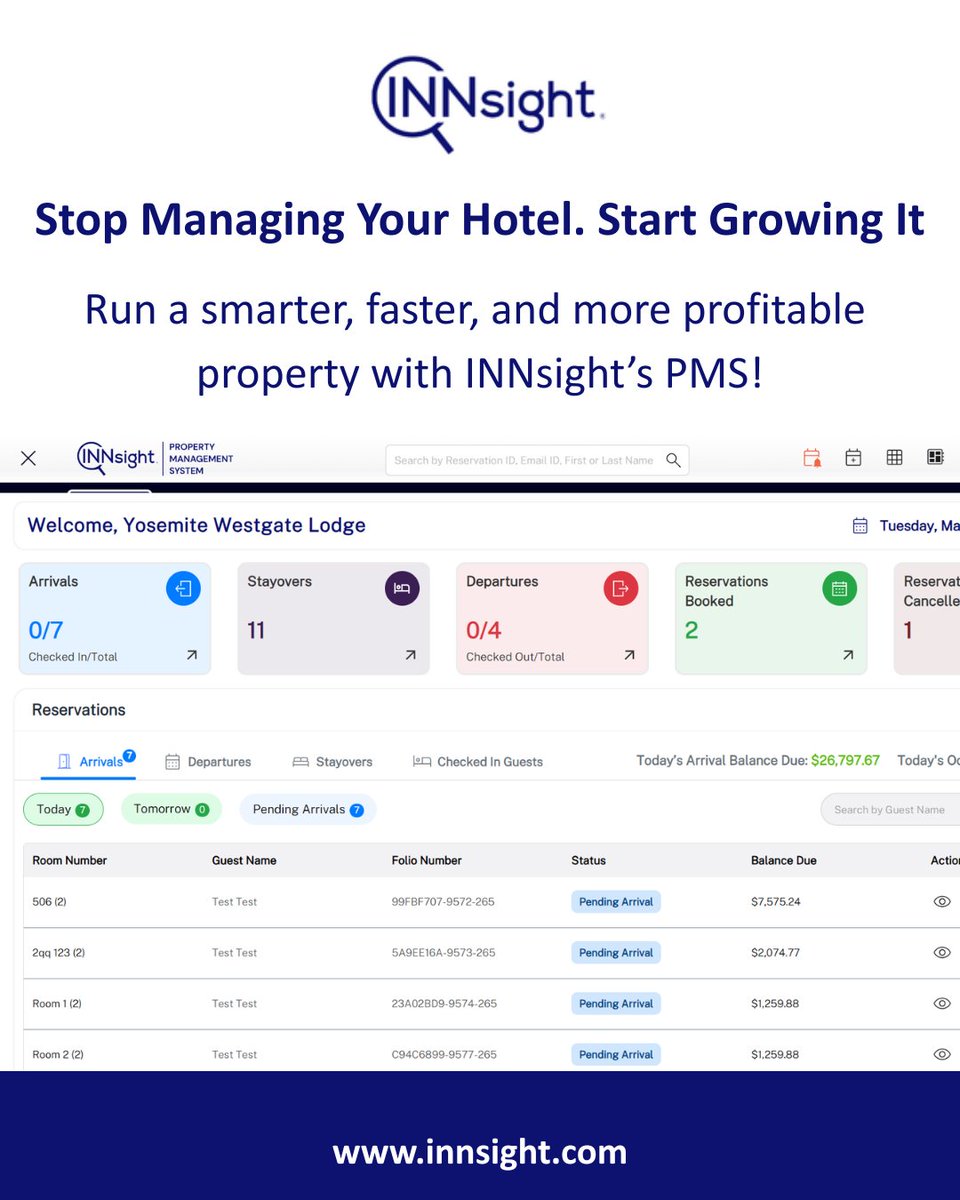The height and width of the screenshot is (1200, 960).
Task: Click the red Departures check-out icon
Action: point(621,588)
